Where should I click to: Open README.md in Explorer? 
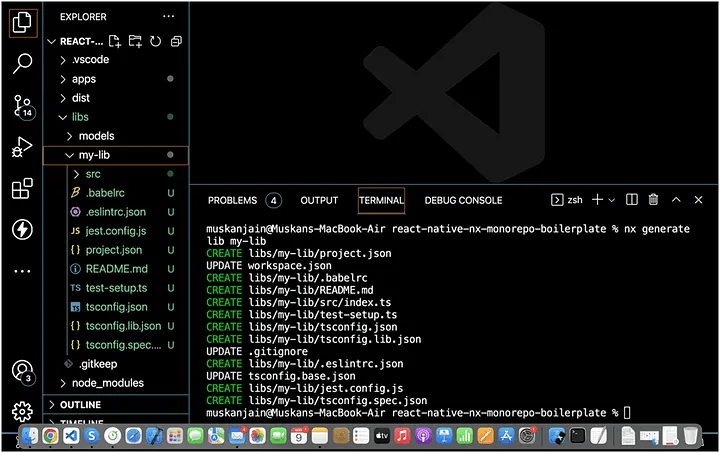[x=116, y=269]
